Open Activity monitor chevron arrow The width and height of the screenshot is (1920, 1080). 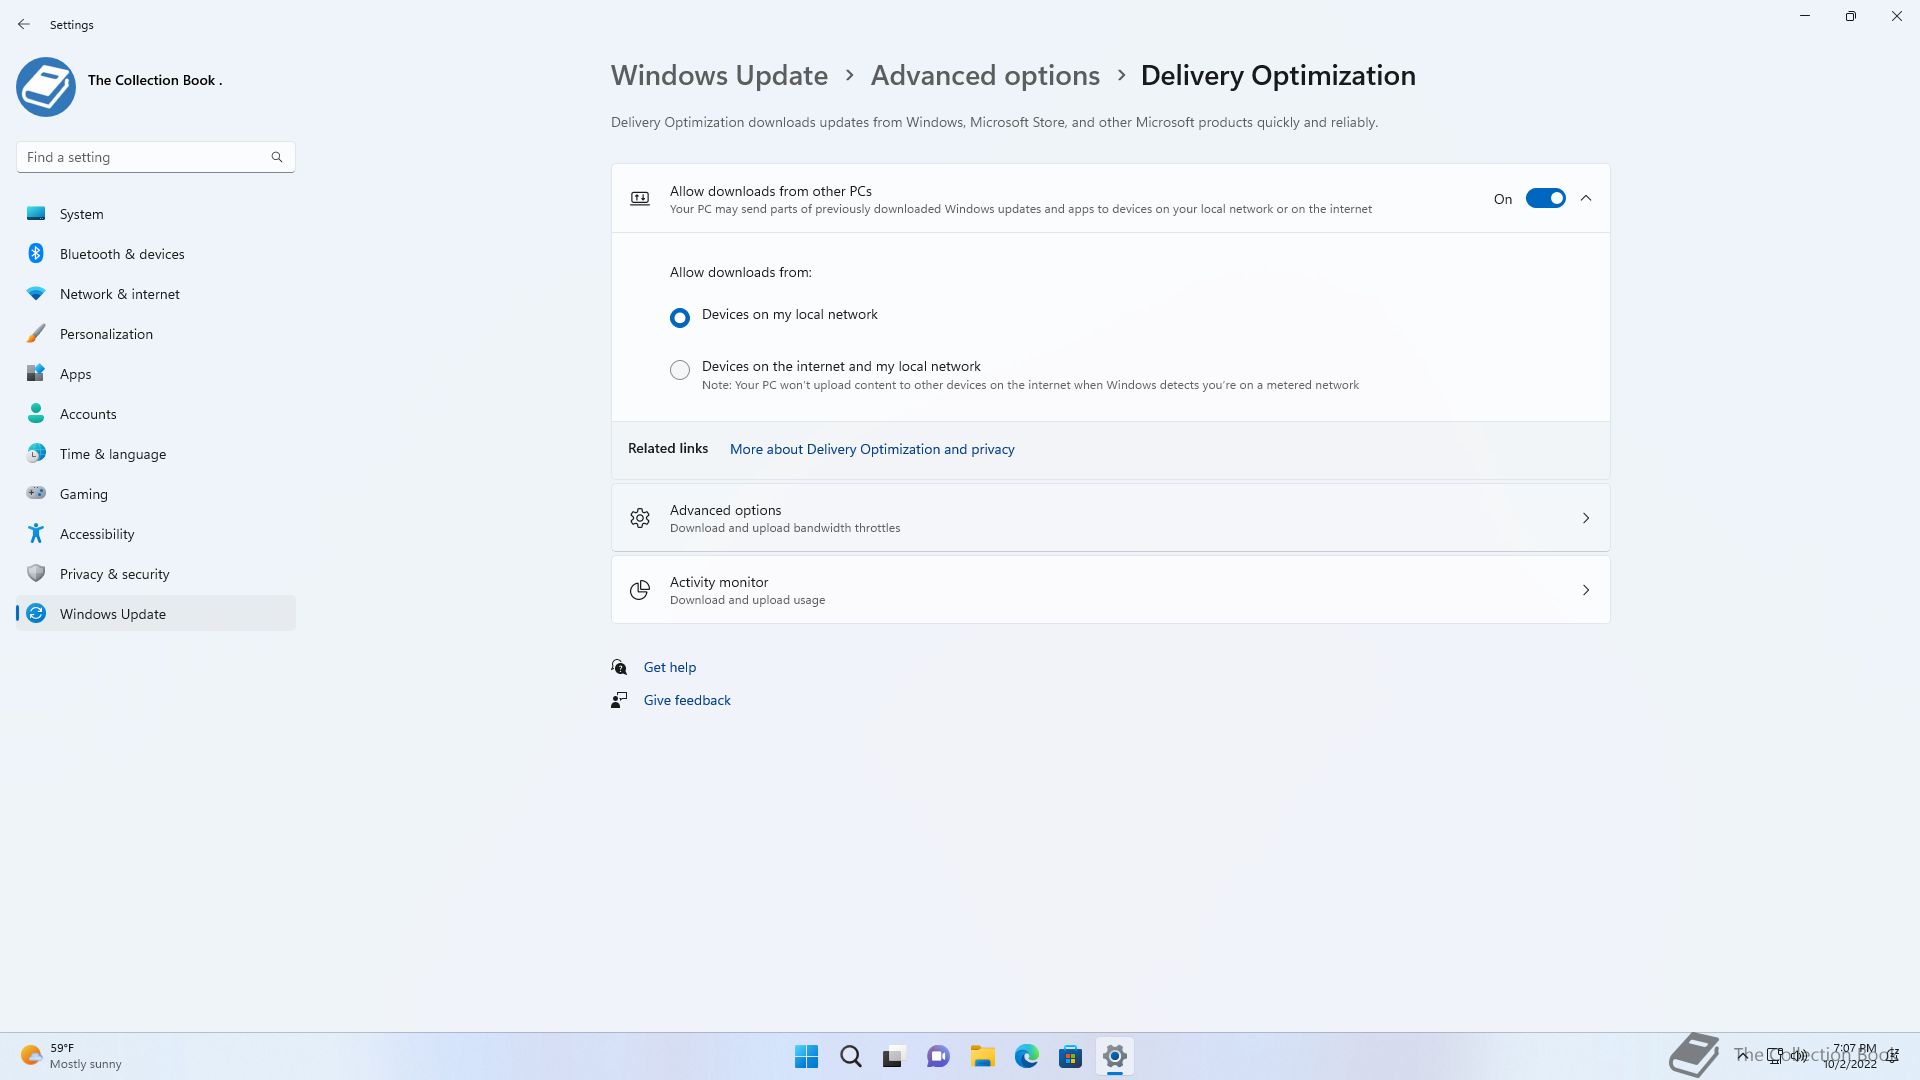coord(1586,590)
